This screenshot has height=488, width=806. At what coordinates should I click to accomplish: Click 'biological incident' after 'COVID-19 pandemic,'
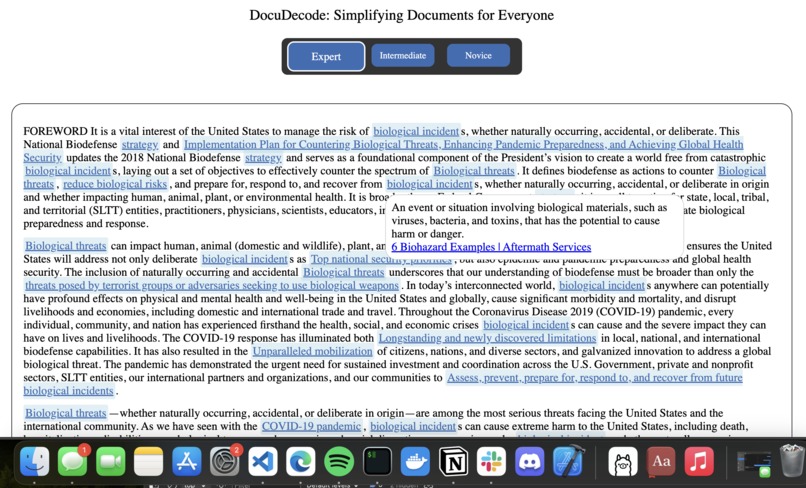click(413, 426)
